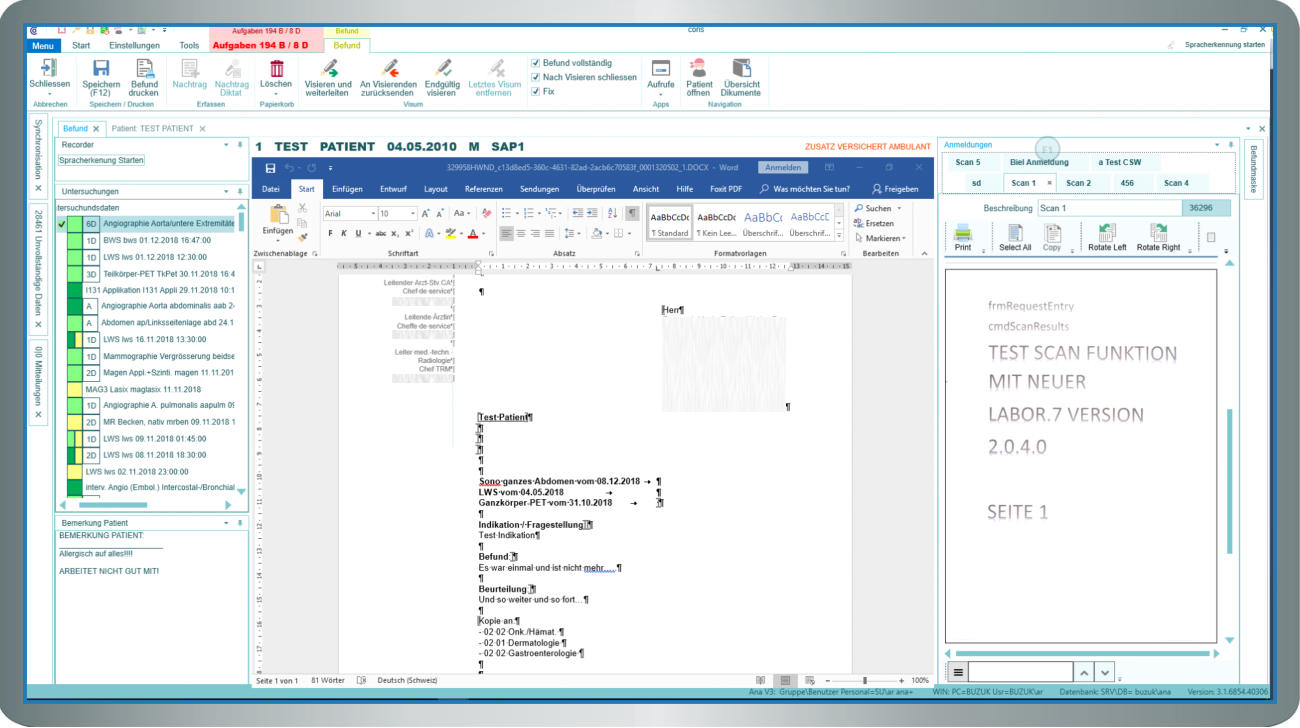Toggle the Fix checkbox

536,91
